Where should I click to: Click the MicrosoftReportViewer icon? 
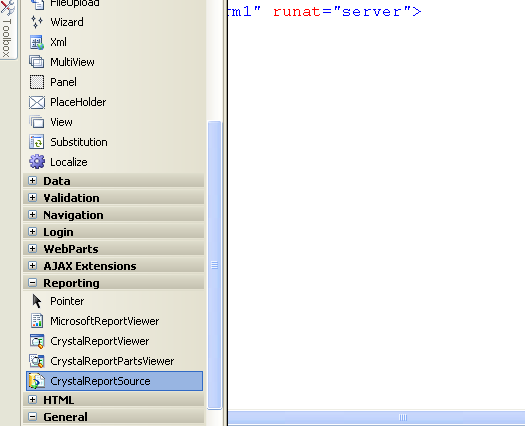[37, 321]
